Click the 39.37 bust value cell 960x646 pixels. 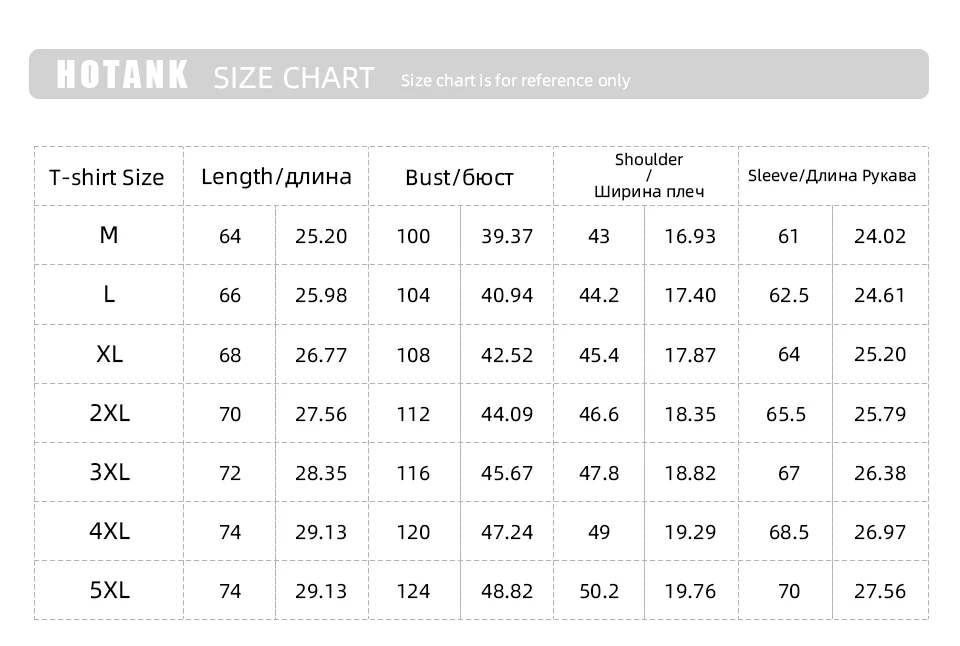pyautogui.click(x=507, y=236)
